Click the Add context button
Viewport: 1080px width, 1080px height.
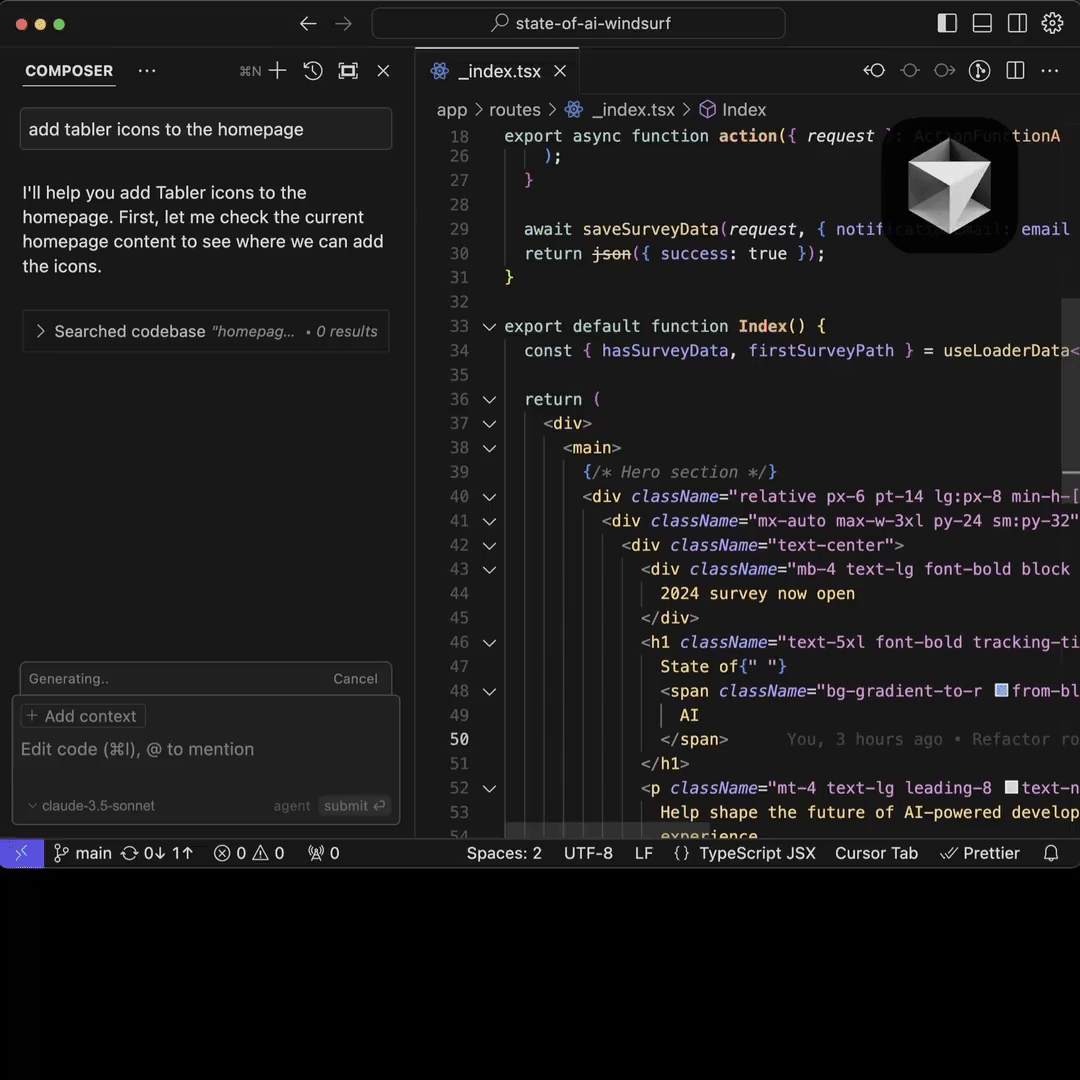[x=83, y=716]
